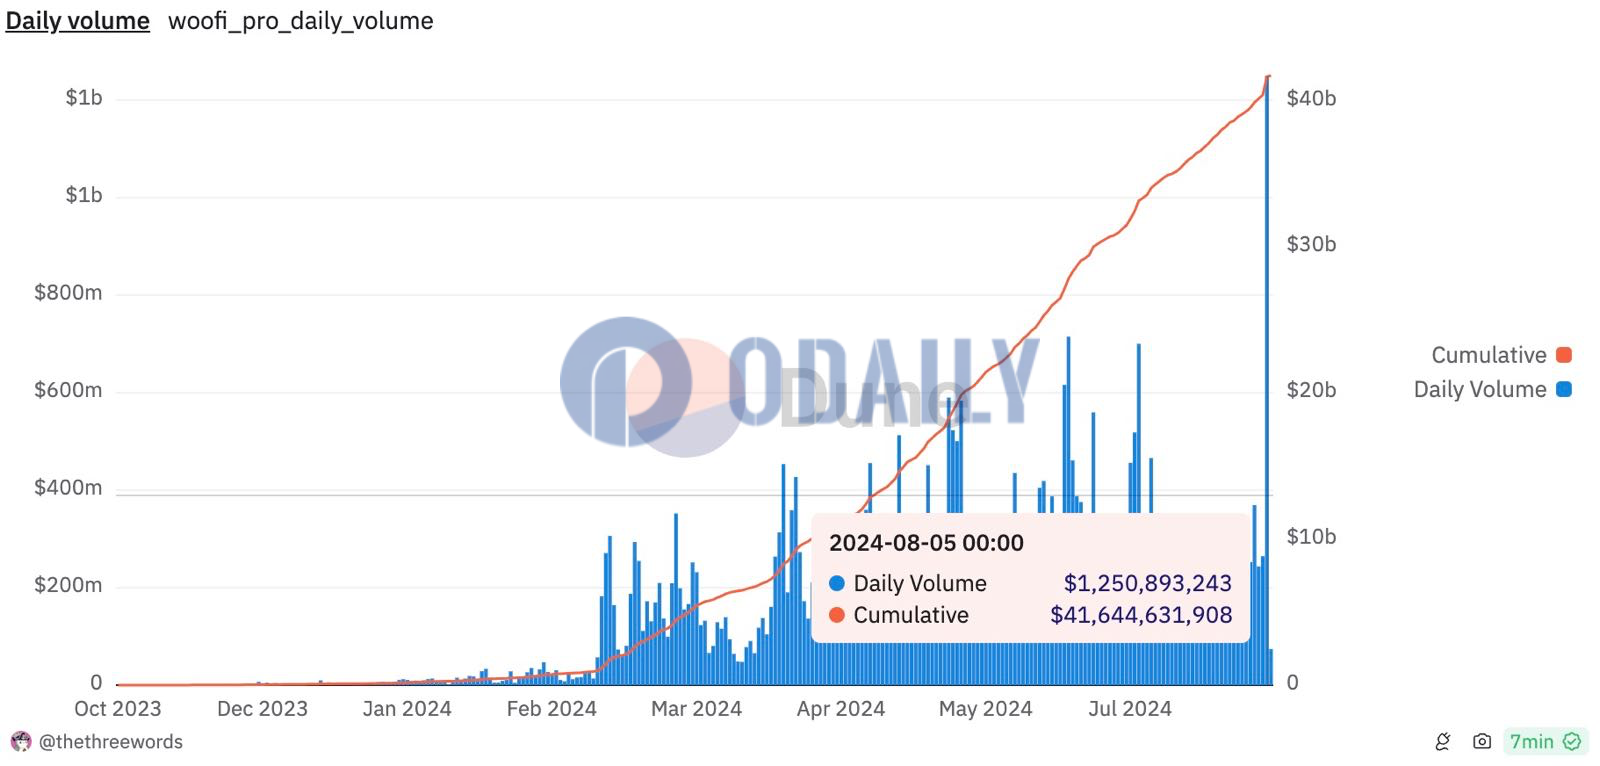1600x766 pixels.
Task: Click the $40b right axis label
Action: tap(1311, 98)
